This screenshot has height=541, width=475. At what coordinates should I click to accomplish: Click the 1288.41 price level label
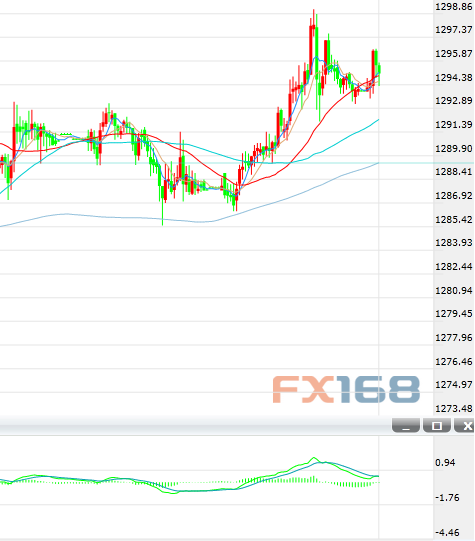coord(453,171)
